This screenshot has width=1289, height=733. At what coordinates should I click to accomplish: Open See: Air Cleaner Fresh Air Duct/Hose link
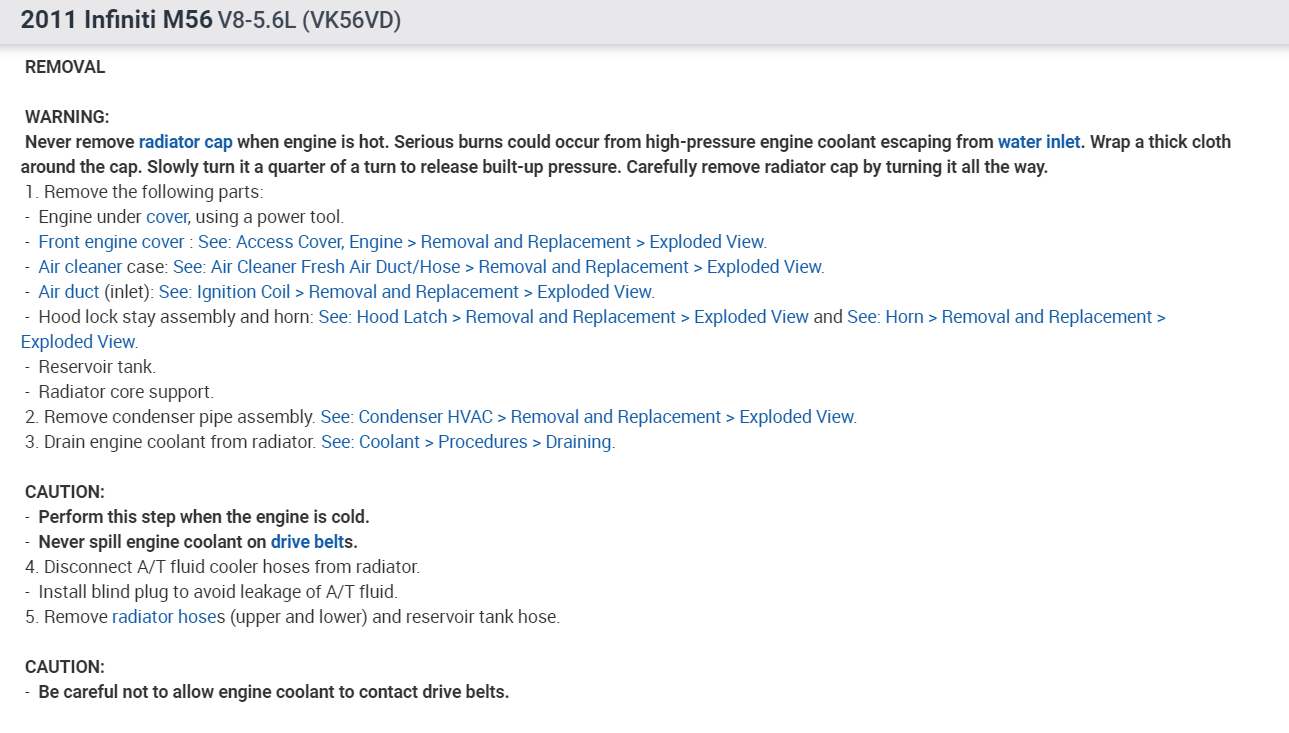498,267
